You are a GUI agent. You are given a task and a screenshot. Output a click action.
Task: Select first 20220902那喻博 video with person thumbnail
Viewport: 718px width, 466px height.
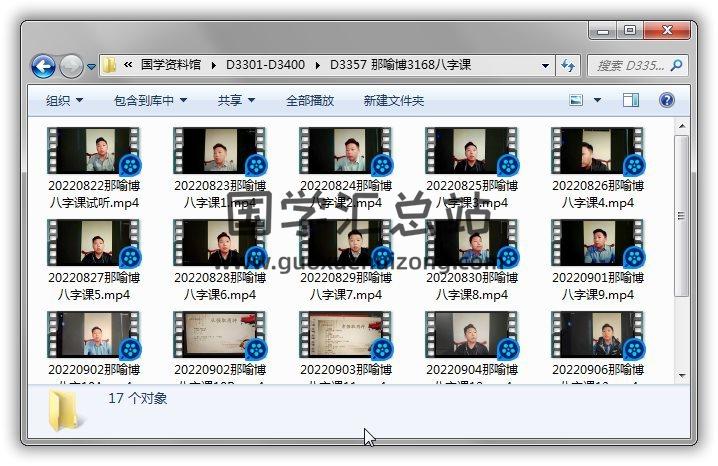pyautogui.click(x=94, y=335)
